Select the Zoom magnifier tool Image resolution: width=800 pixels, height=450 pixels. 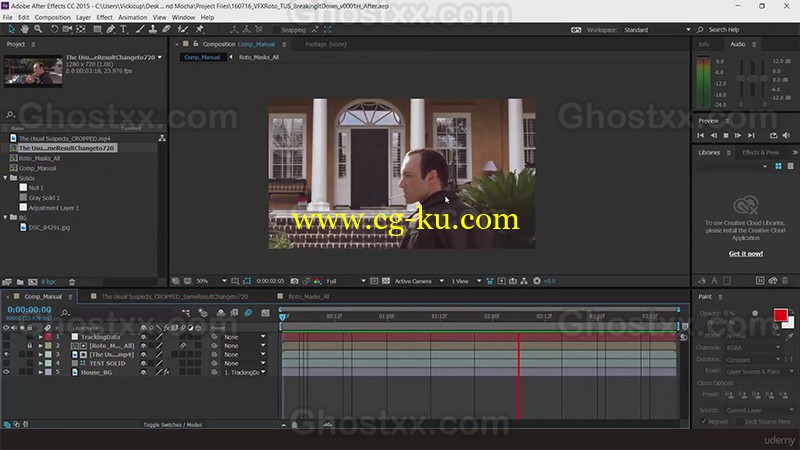point(38,30)
